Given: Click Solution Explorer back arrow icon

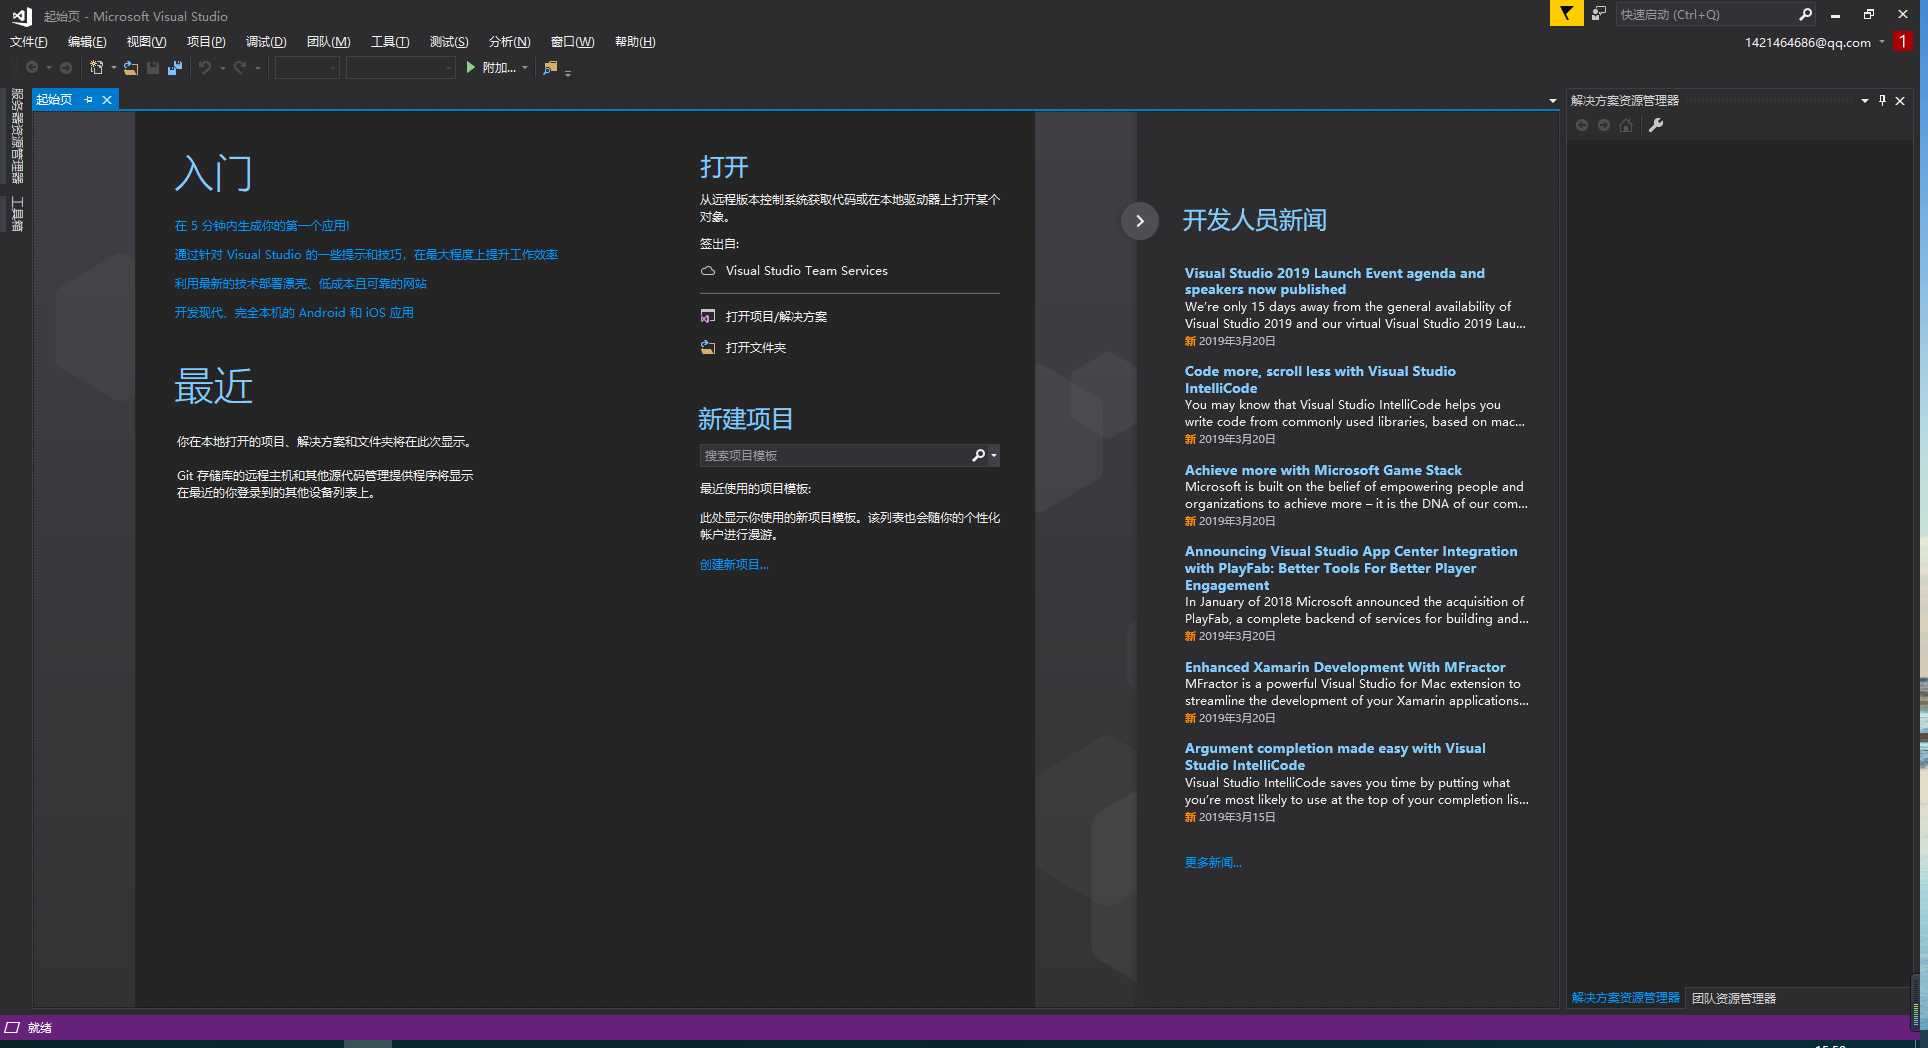Looking at the screenshot, I should 1582,125.
